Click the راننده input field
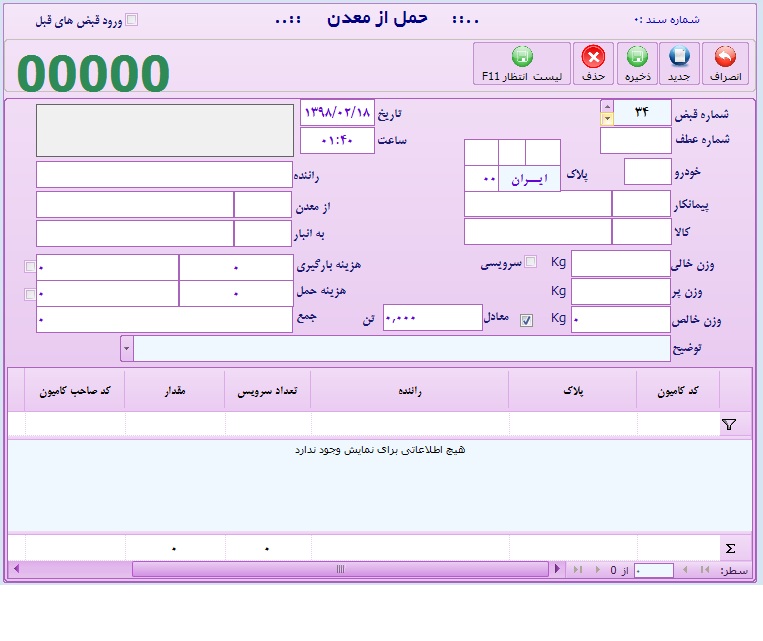Image resolution: width=763 pixels, height=641 pixels. pyautogui.click(x=164, y=175)
